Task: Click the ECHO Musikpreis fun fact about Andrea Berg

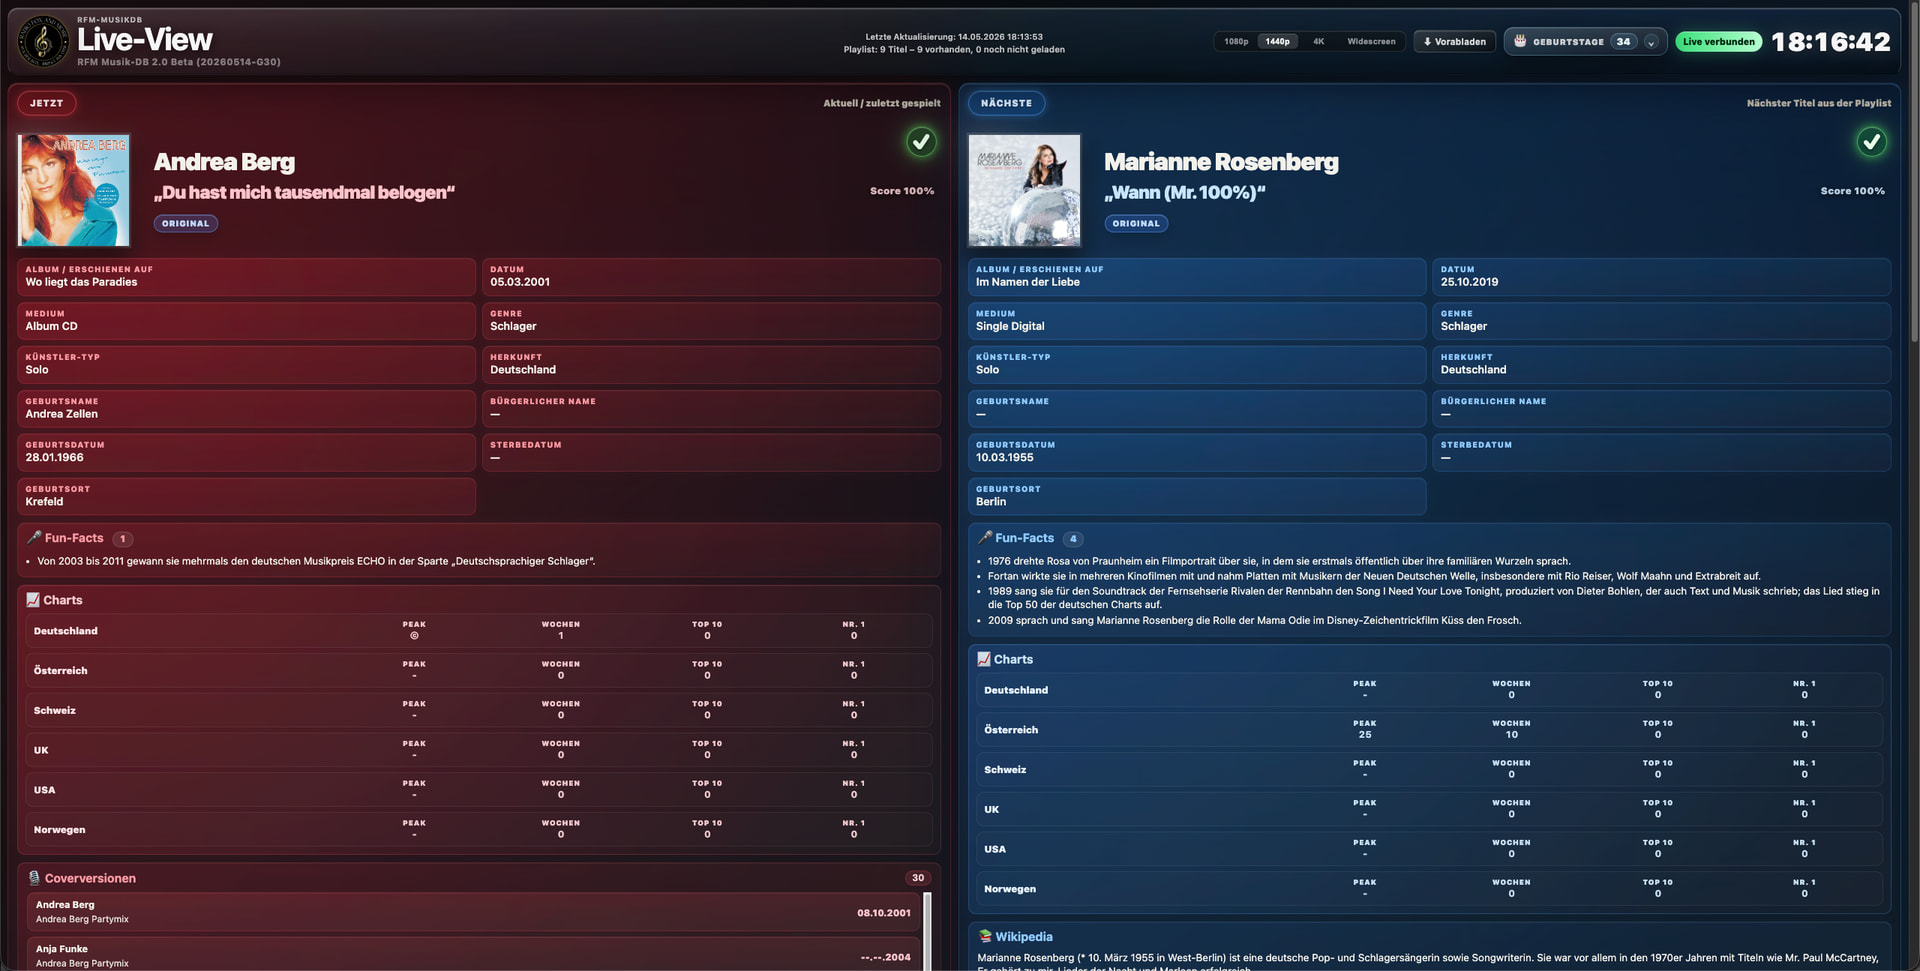Action: [x=316, y=561]
